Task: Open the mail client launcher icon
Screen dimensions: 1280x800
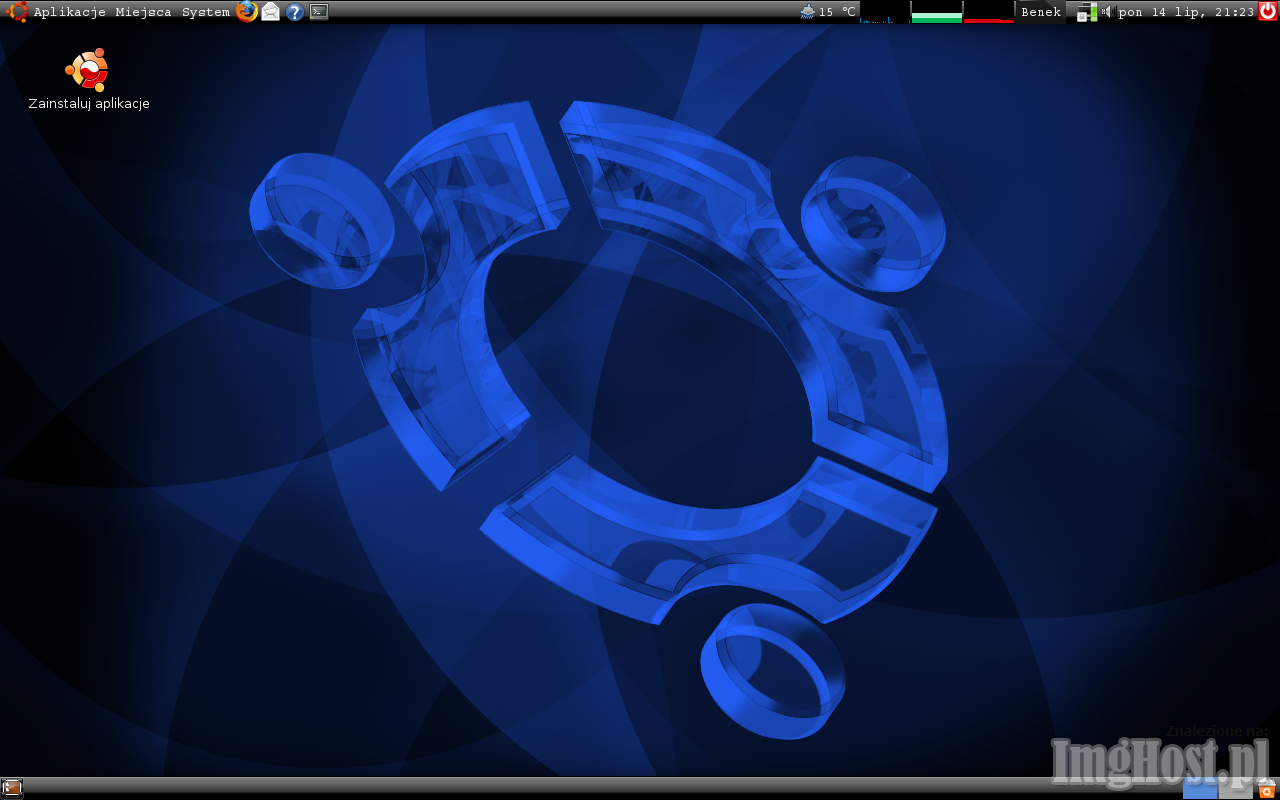Action: point(270,12)
